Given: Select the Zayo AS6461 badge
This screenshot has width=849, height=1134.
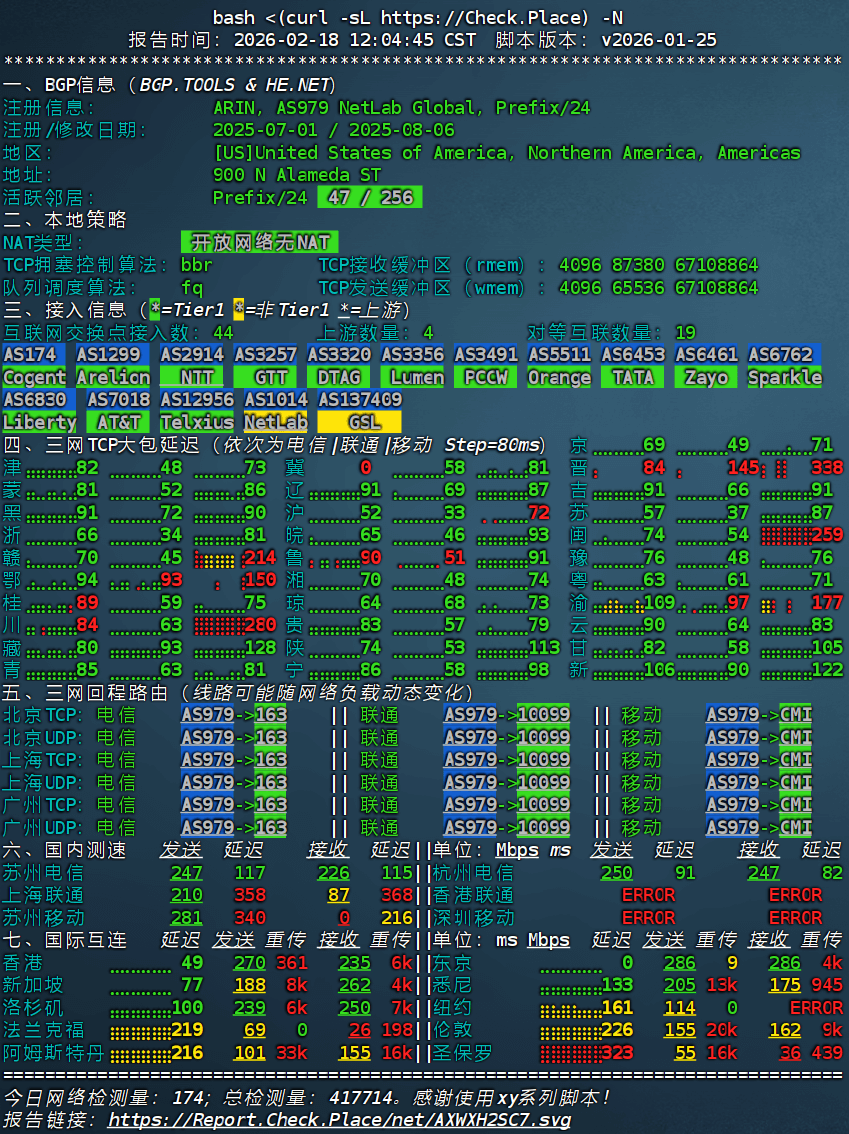Looking at the screenshot, I should [705, 377].
